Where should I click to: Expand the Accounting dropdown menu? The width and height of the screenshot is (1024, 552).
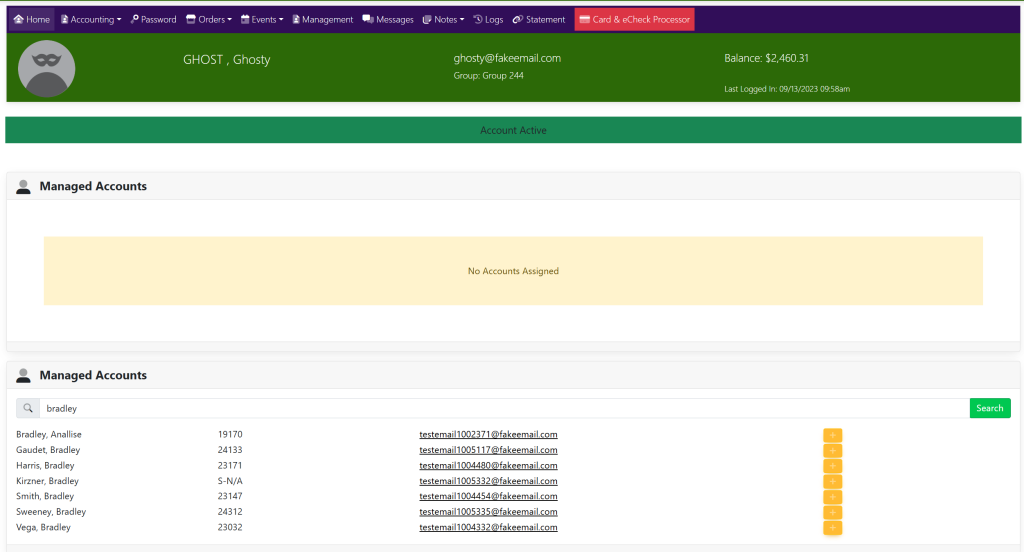91,20
